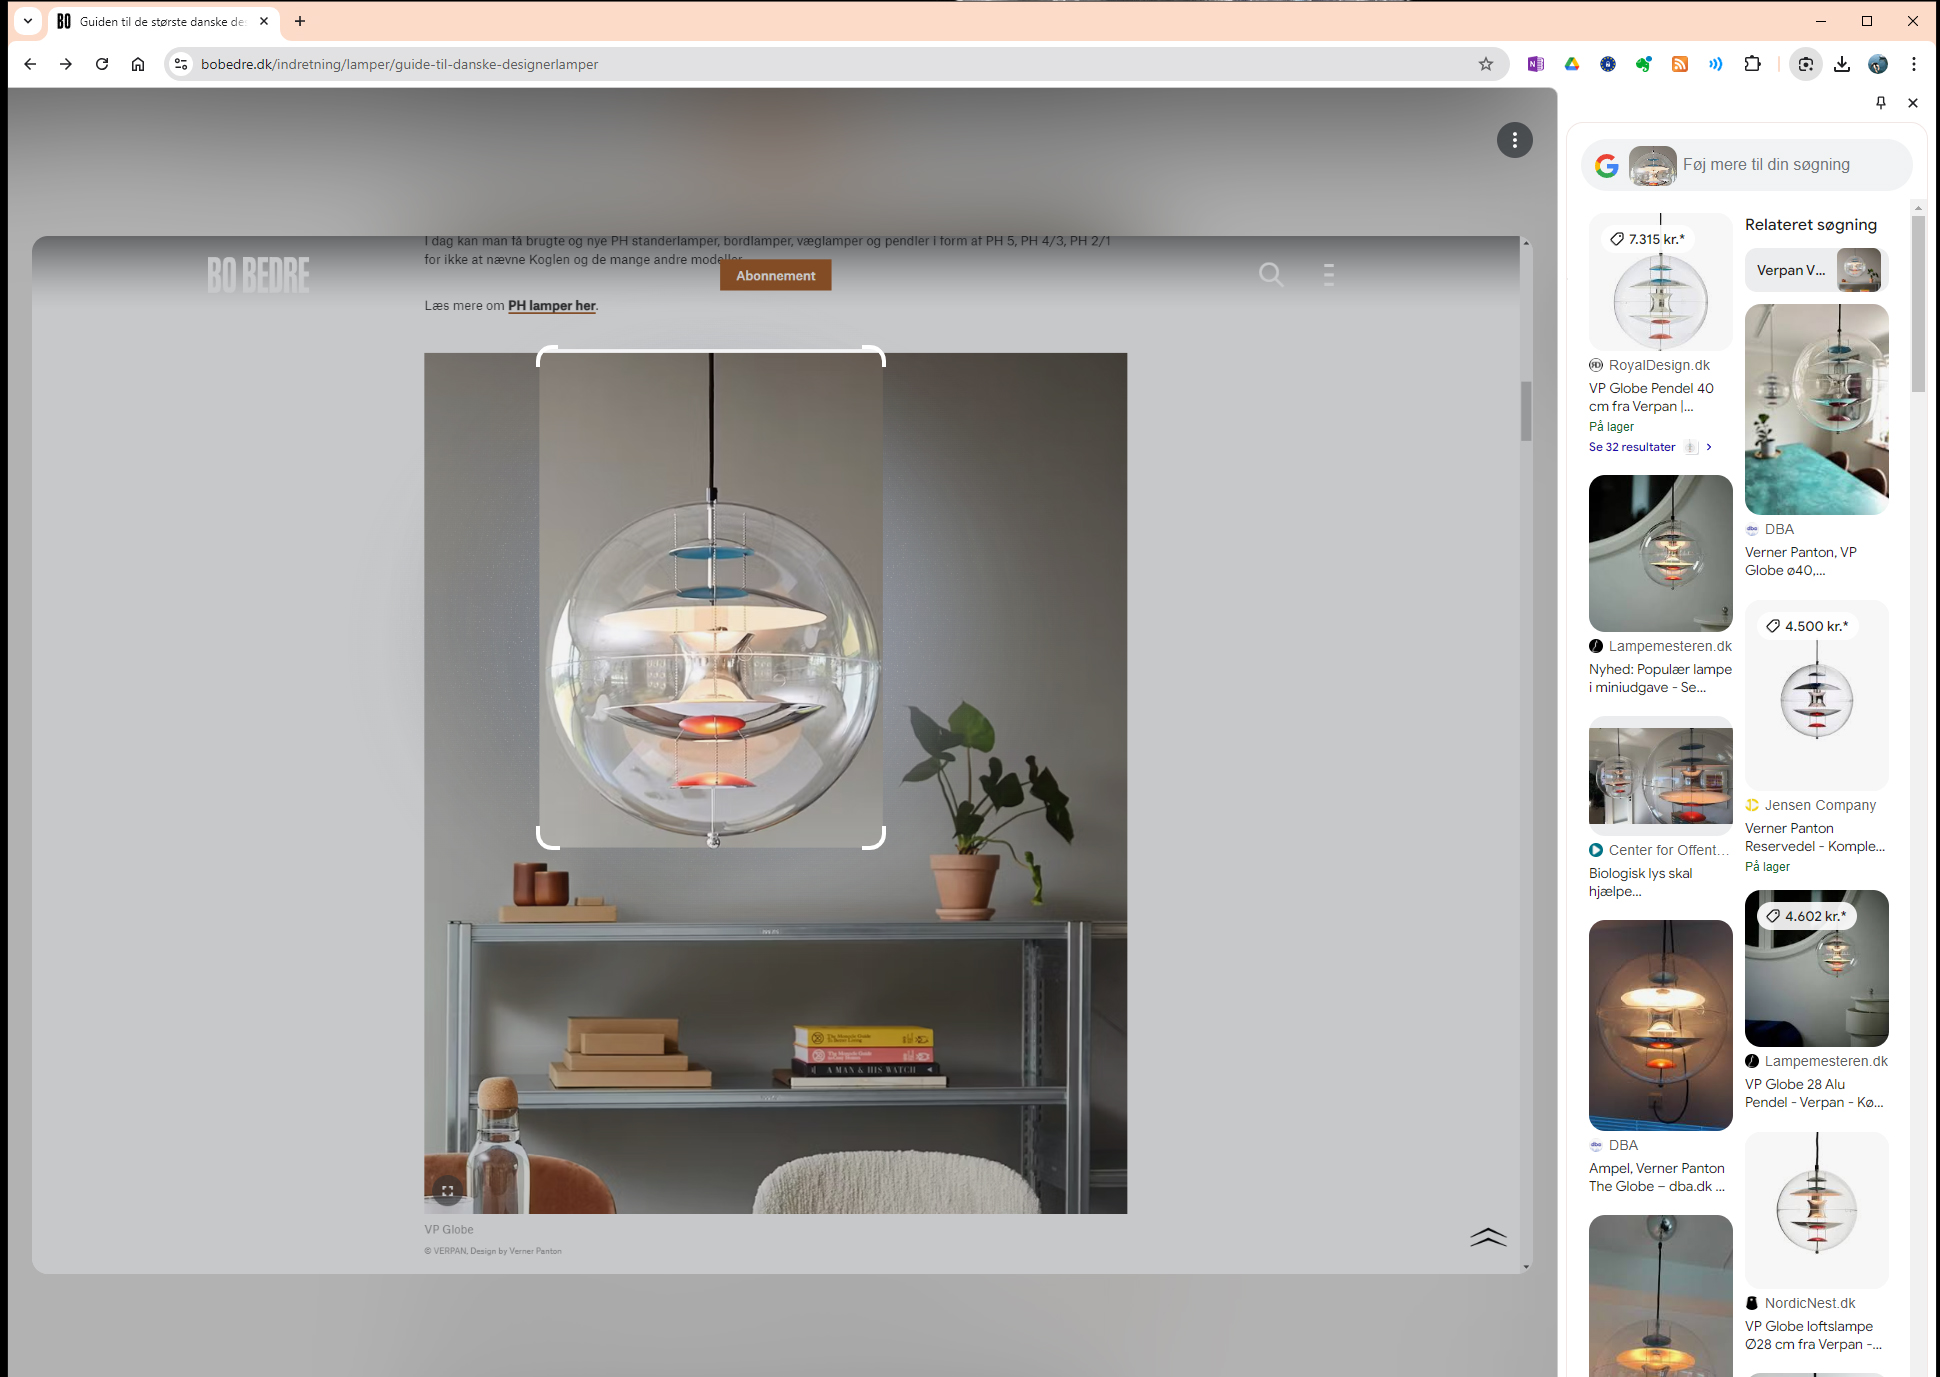
Task: Follow the 'PH lamper her' link
Action: click(551, 306)
